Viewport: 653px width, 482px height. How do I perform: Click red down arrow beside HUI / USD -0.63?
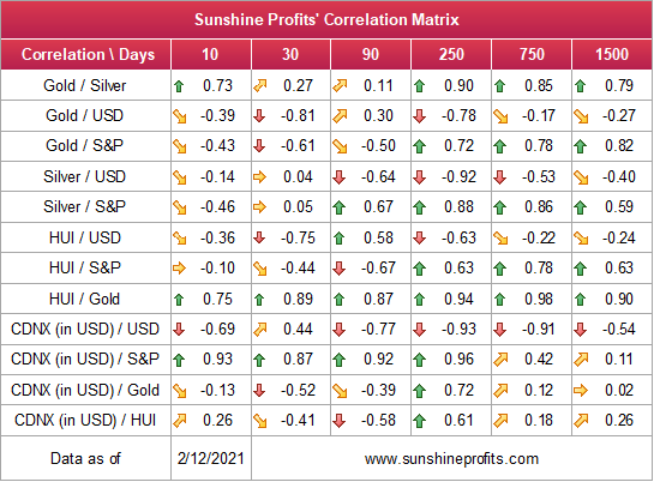coord(419,238)
